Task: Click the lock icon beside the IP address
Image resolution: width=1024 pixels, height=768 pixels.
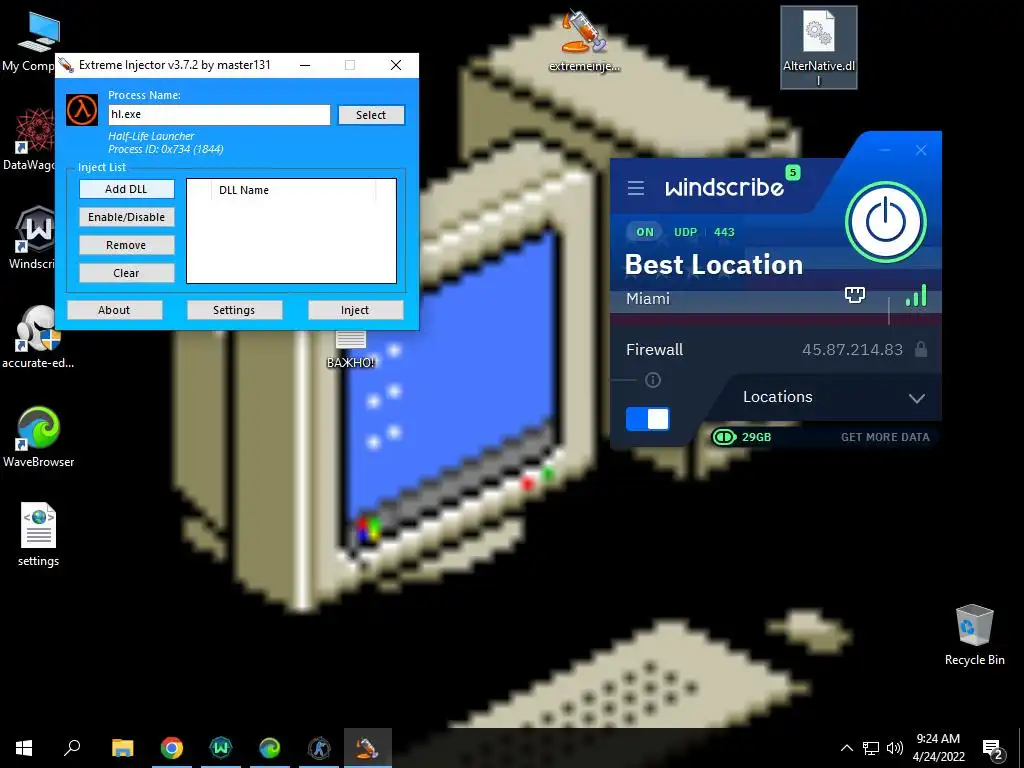Action: (921, 349)
